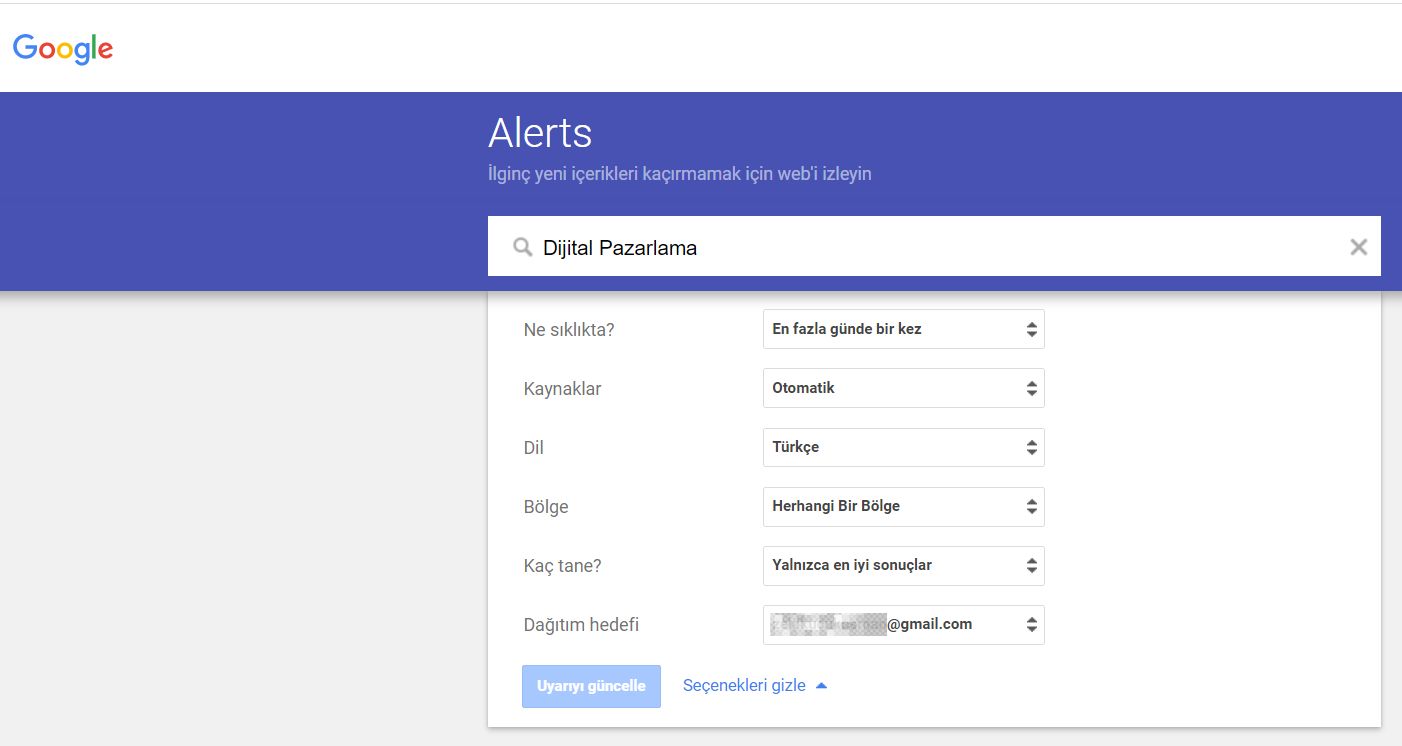1402x746 pixels.
Task: Click the search magnifier icon
Action: (x=522, y=247)
